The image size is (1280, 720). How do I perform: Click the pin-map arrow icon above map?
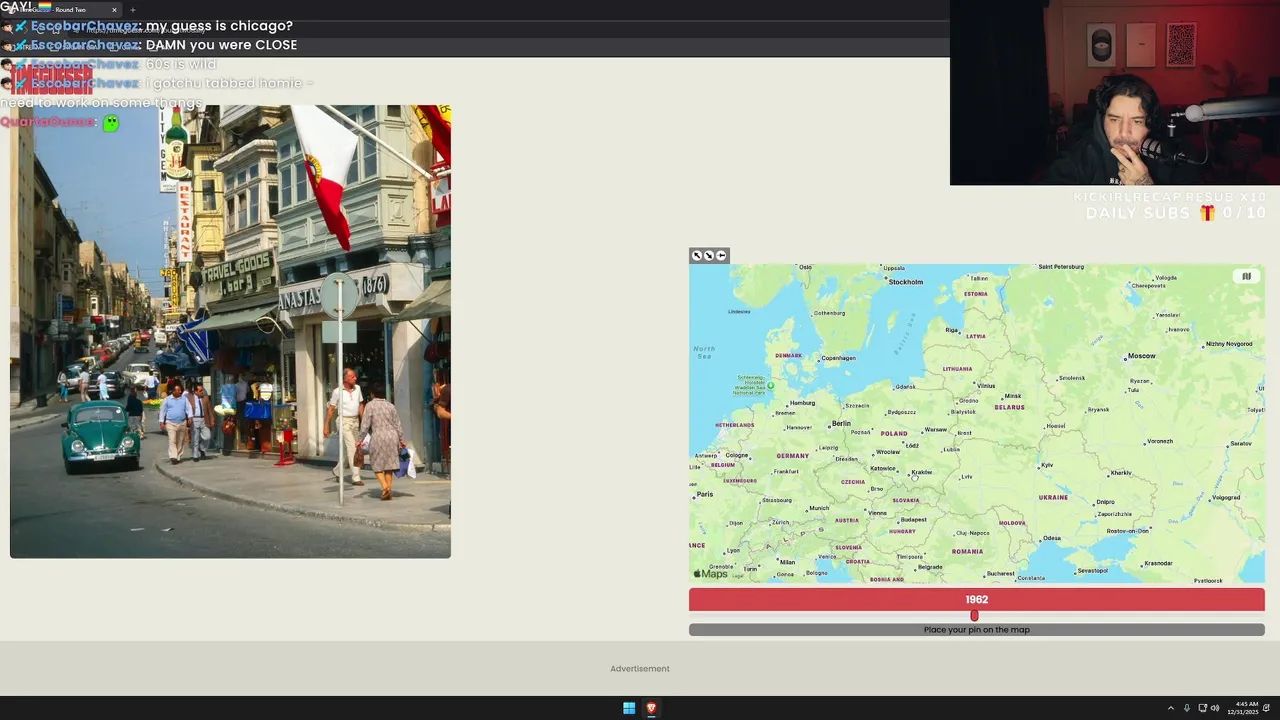pos(721,255)
